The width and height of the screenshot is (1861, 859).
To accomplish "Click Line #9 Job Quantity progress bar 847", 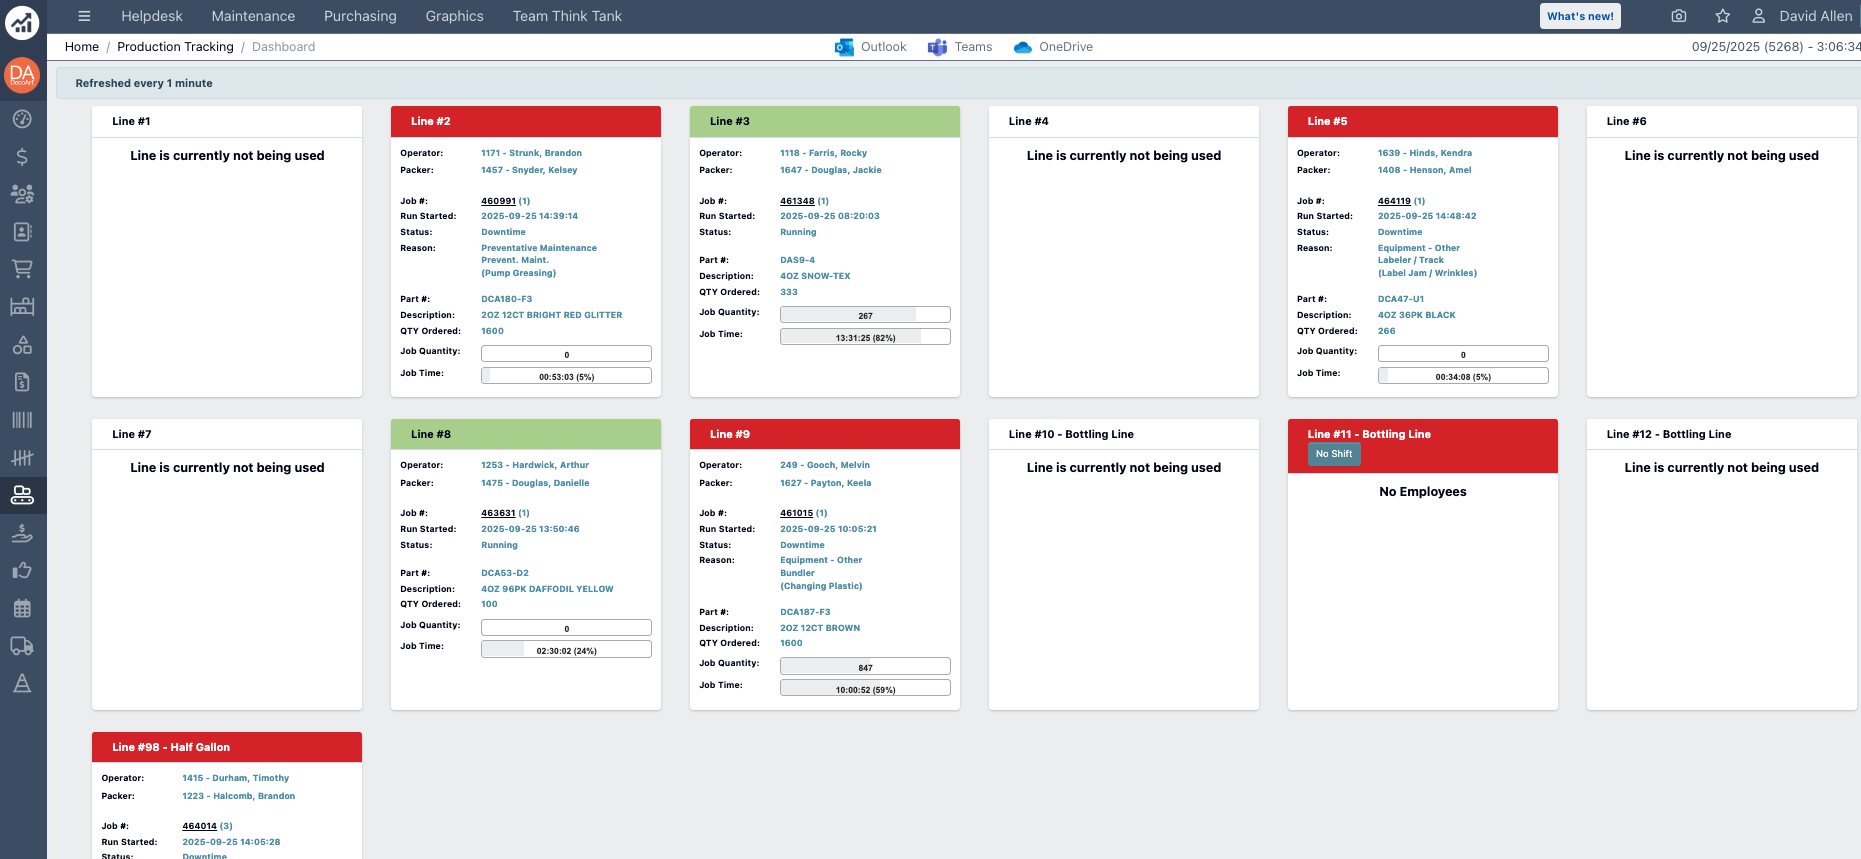I will 865,666.
